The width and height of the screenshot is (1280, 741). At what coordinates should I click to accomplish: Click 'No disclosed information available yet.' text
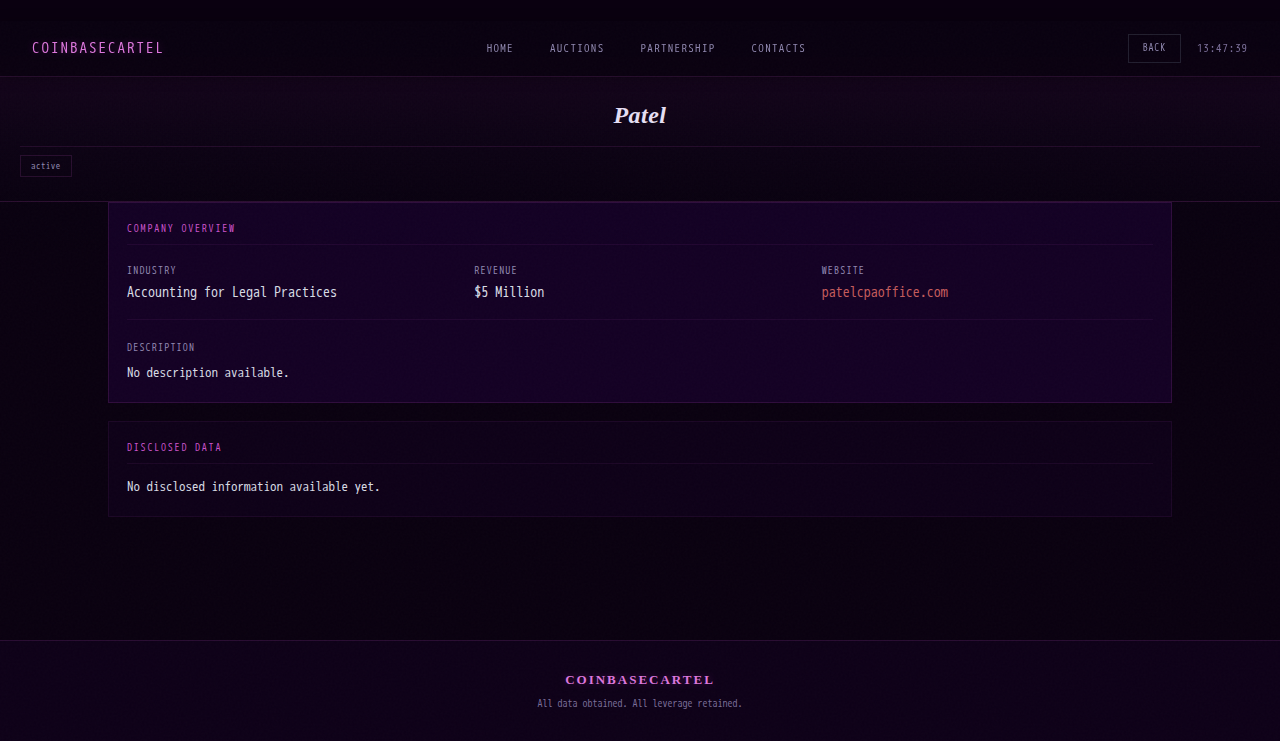point(254,487)
